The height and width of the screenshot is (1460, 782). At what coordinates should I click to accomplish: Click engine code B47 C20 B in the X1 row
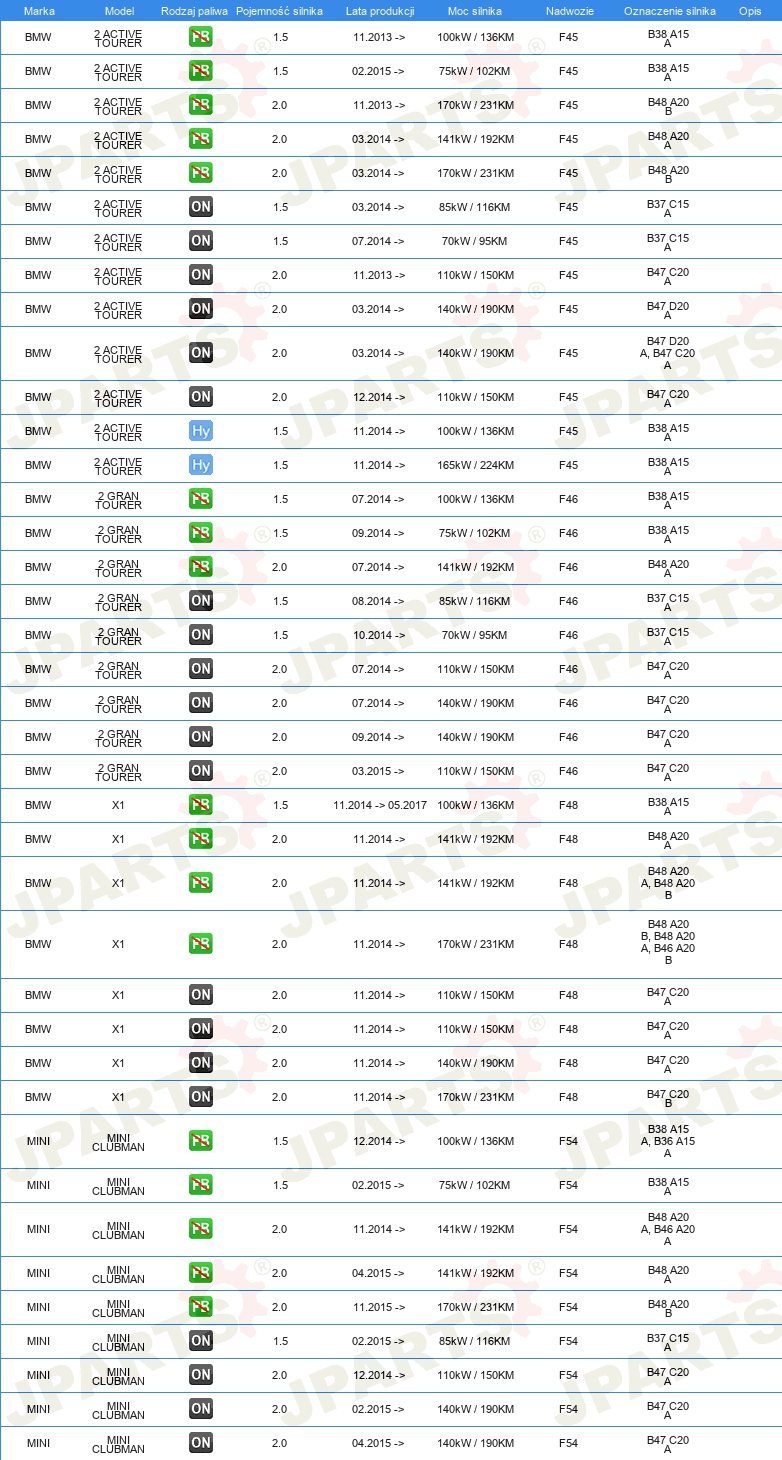point(668,1099)
